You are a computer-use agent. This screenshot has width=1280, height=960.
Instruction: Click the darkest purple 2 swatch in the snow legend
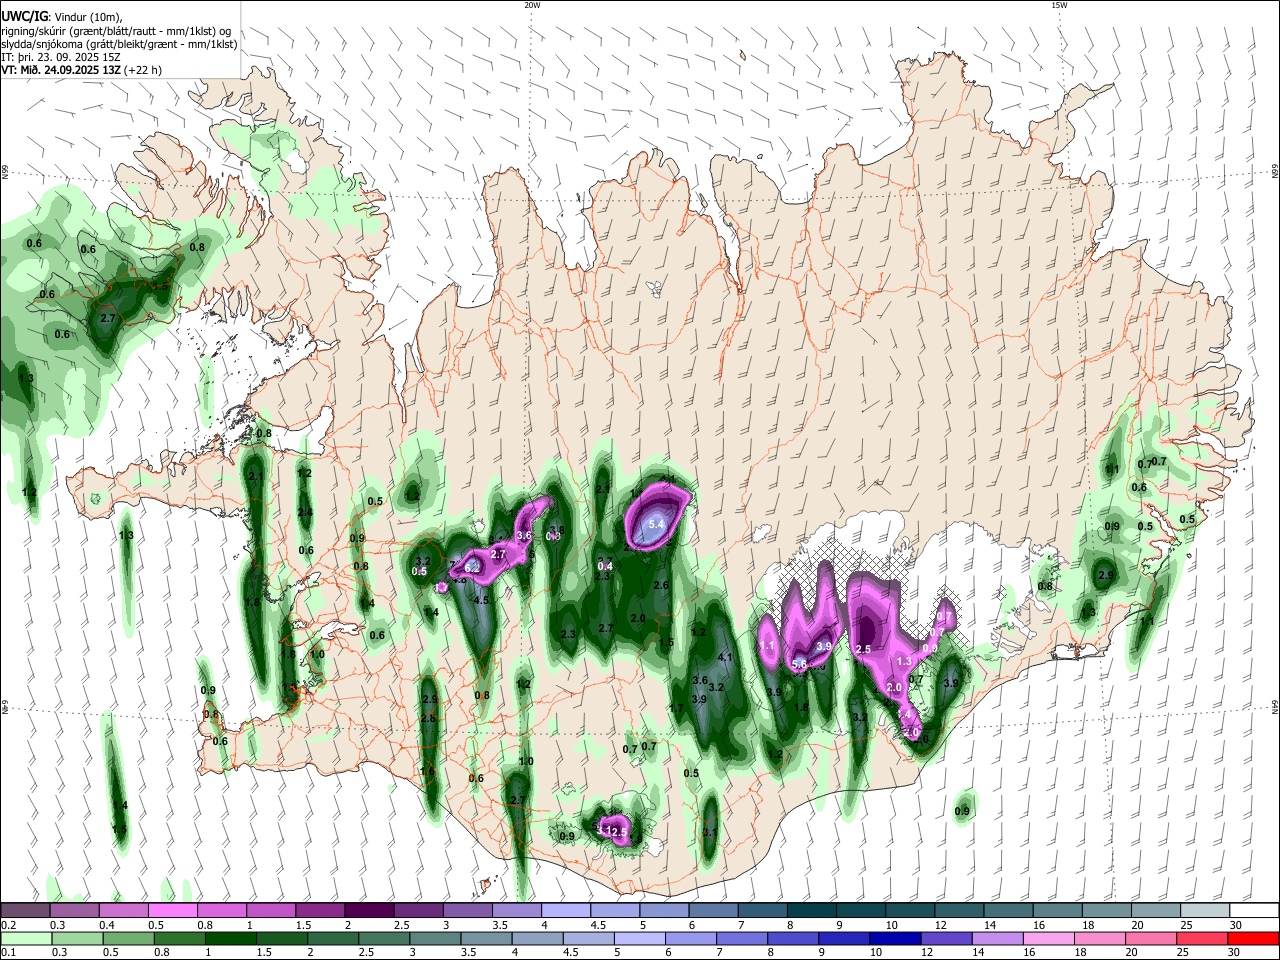368,911
